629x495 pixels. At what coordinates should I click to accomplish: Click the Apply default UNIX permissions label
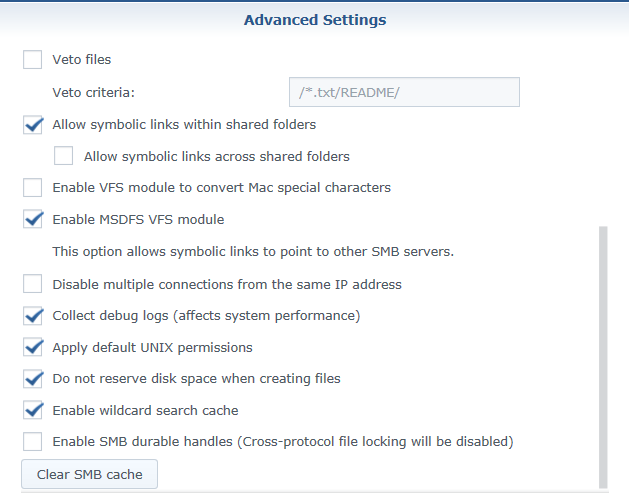tap(152, 347)
